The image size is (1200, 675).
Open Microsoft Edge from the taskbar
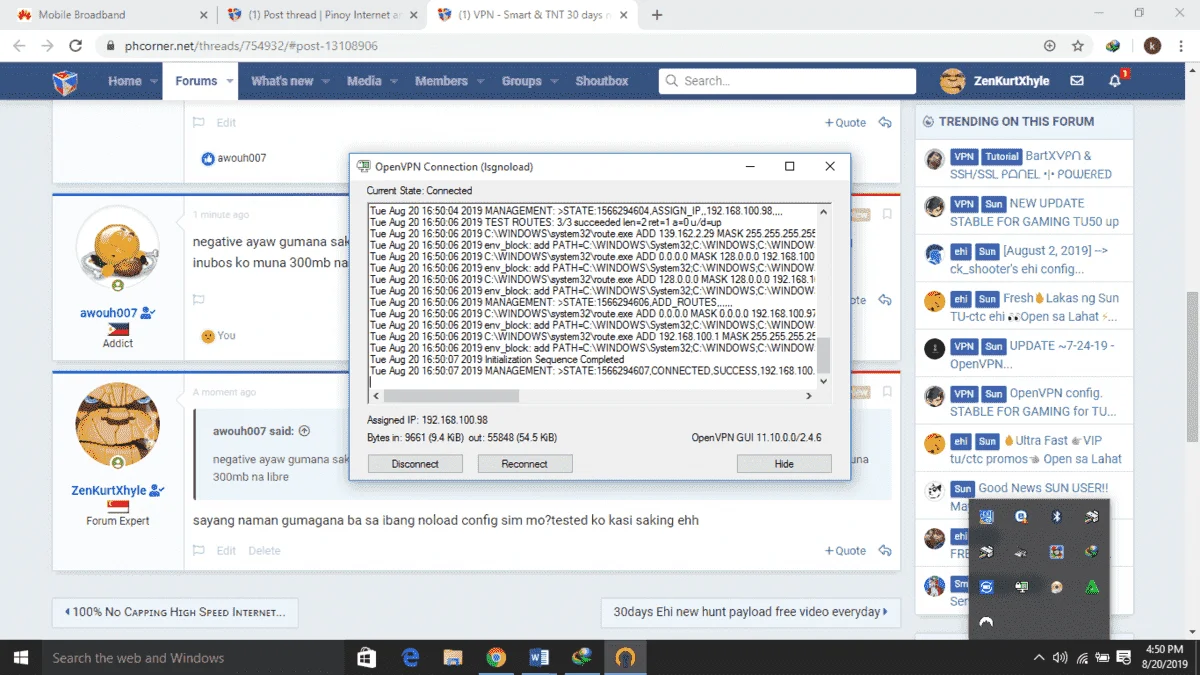click(410, 658)
